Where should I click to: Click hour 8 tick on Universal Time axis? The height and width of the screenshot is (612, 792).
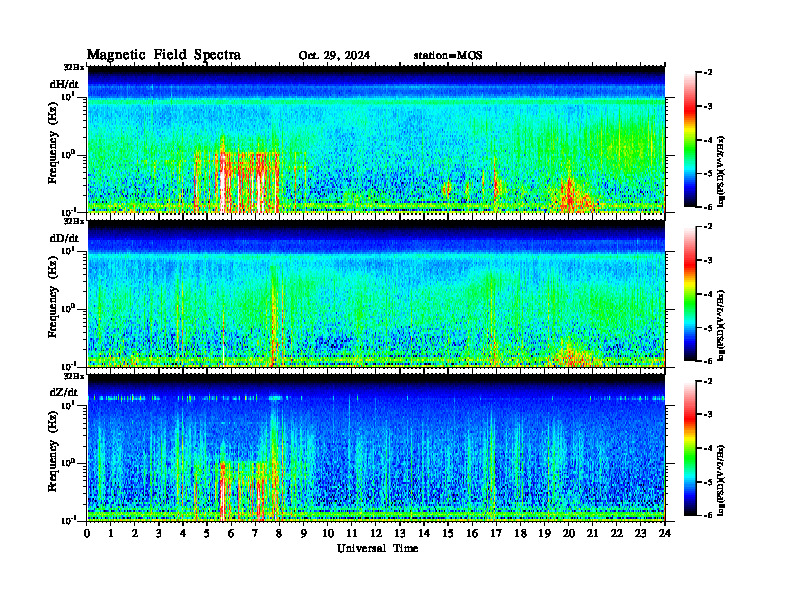click(279, 534)
